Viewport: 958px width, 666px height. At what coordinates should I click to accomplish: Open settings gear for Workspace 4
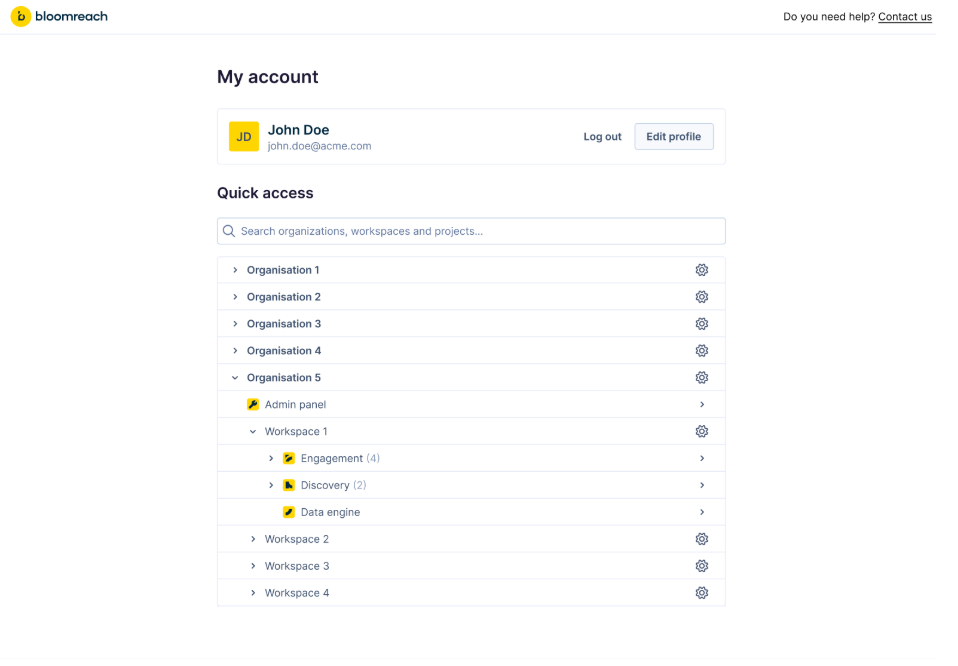click(701, 593)
